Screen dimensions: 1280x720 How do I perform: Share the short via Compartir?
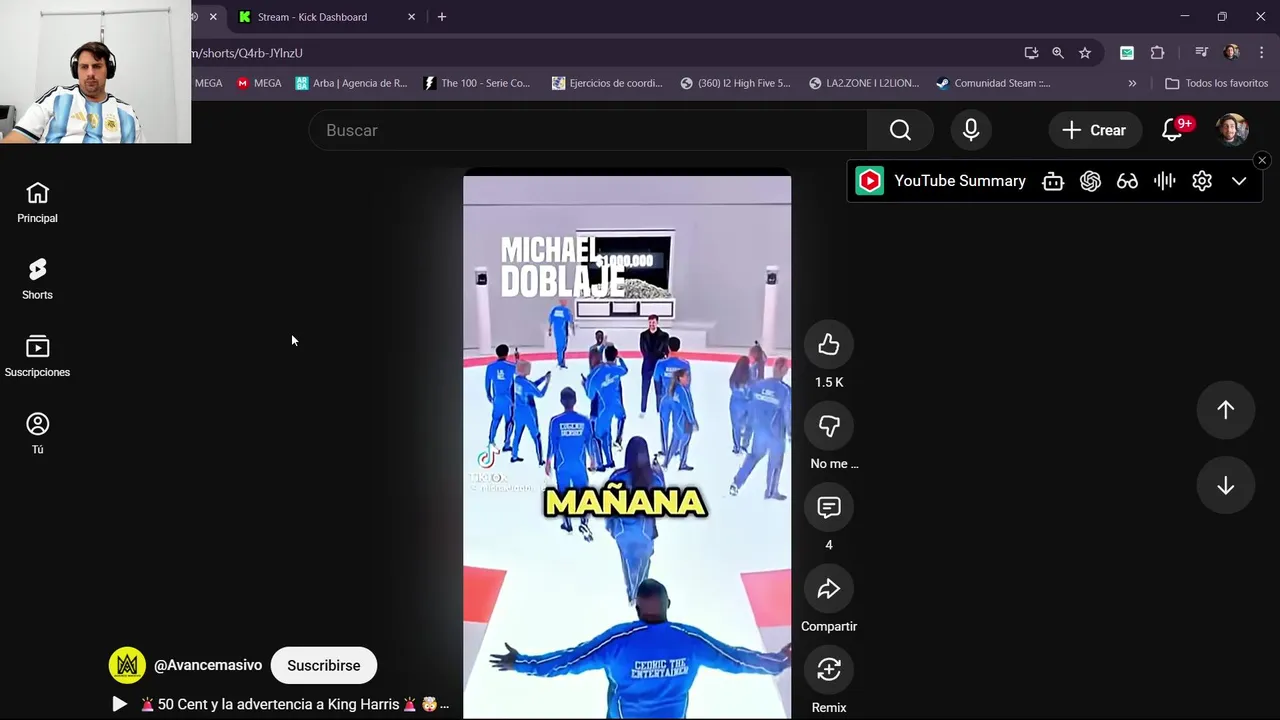[x=829, y=589]
